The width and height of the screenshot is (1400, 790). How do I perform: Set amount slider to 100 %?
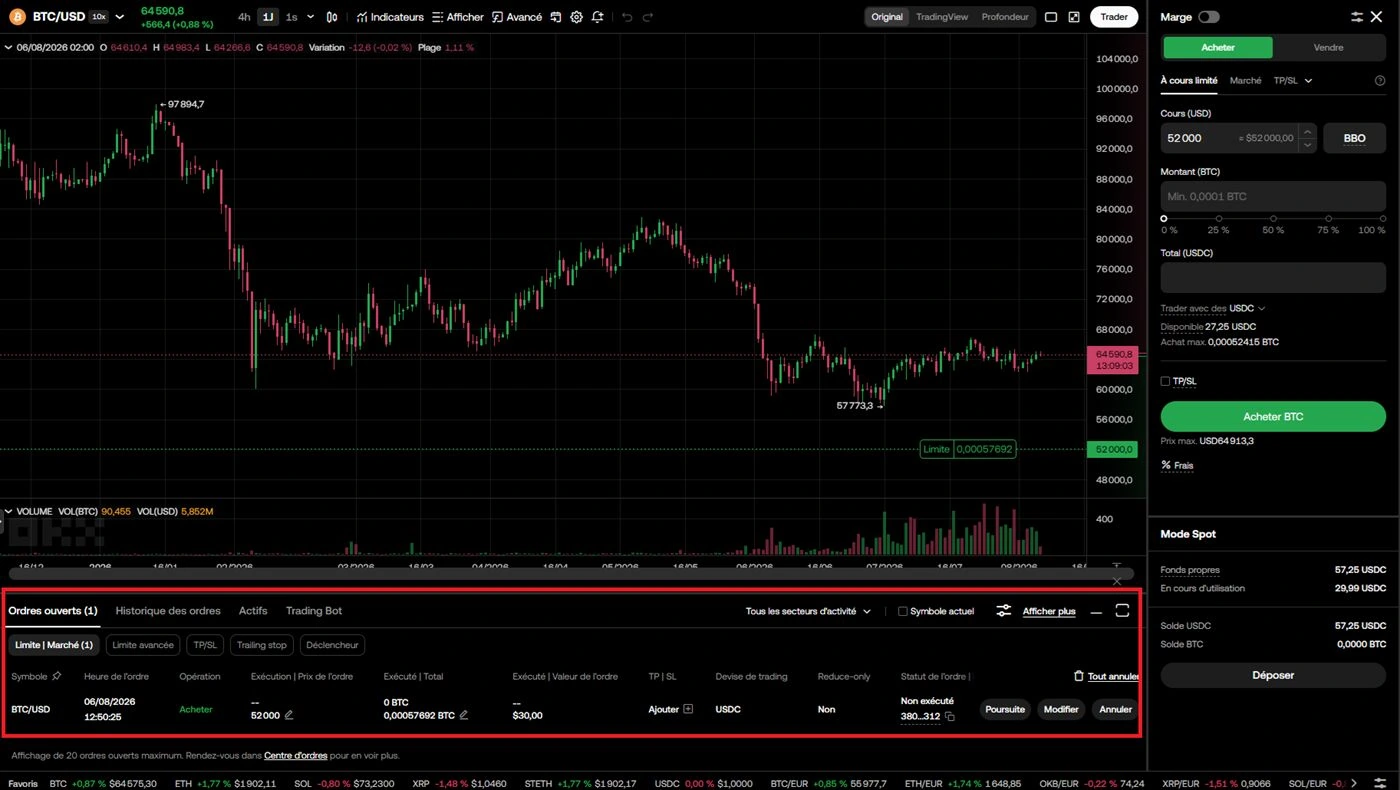(1383, 218)
